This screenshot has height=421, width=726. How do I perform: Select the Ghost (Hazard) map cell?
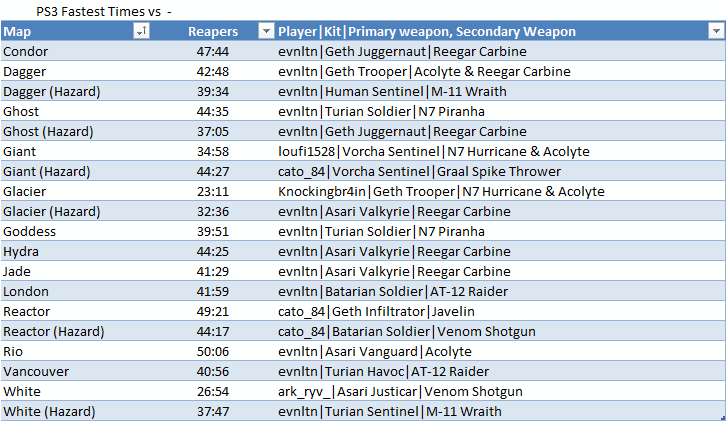tap(76, 131)
